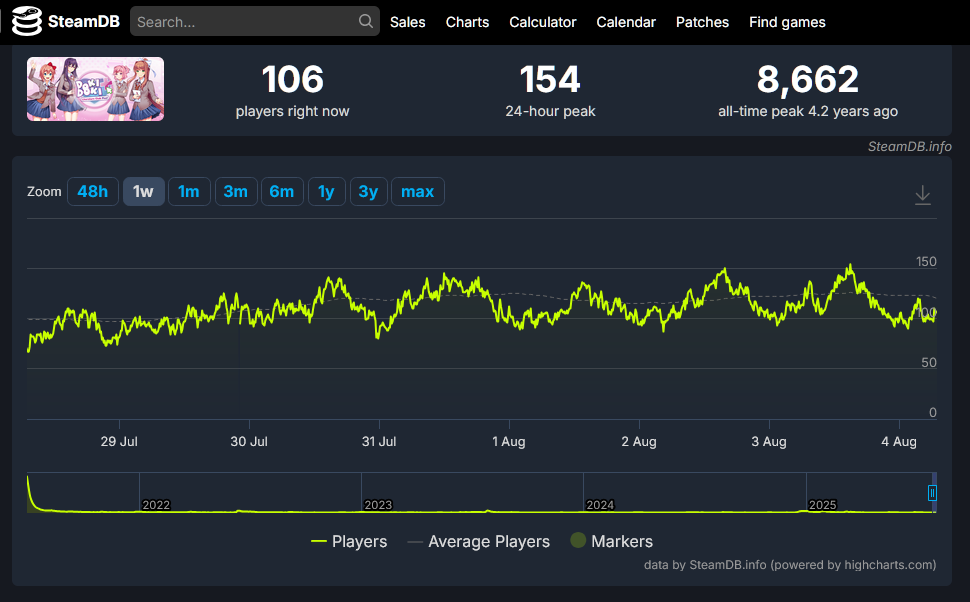
Task: Click the 'players right now' label
Action: 293,111
